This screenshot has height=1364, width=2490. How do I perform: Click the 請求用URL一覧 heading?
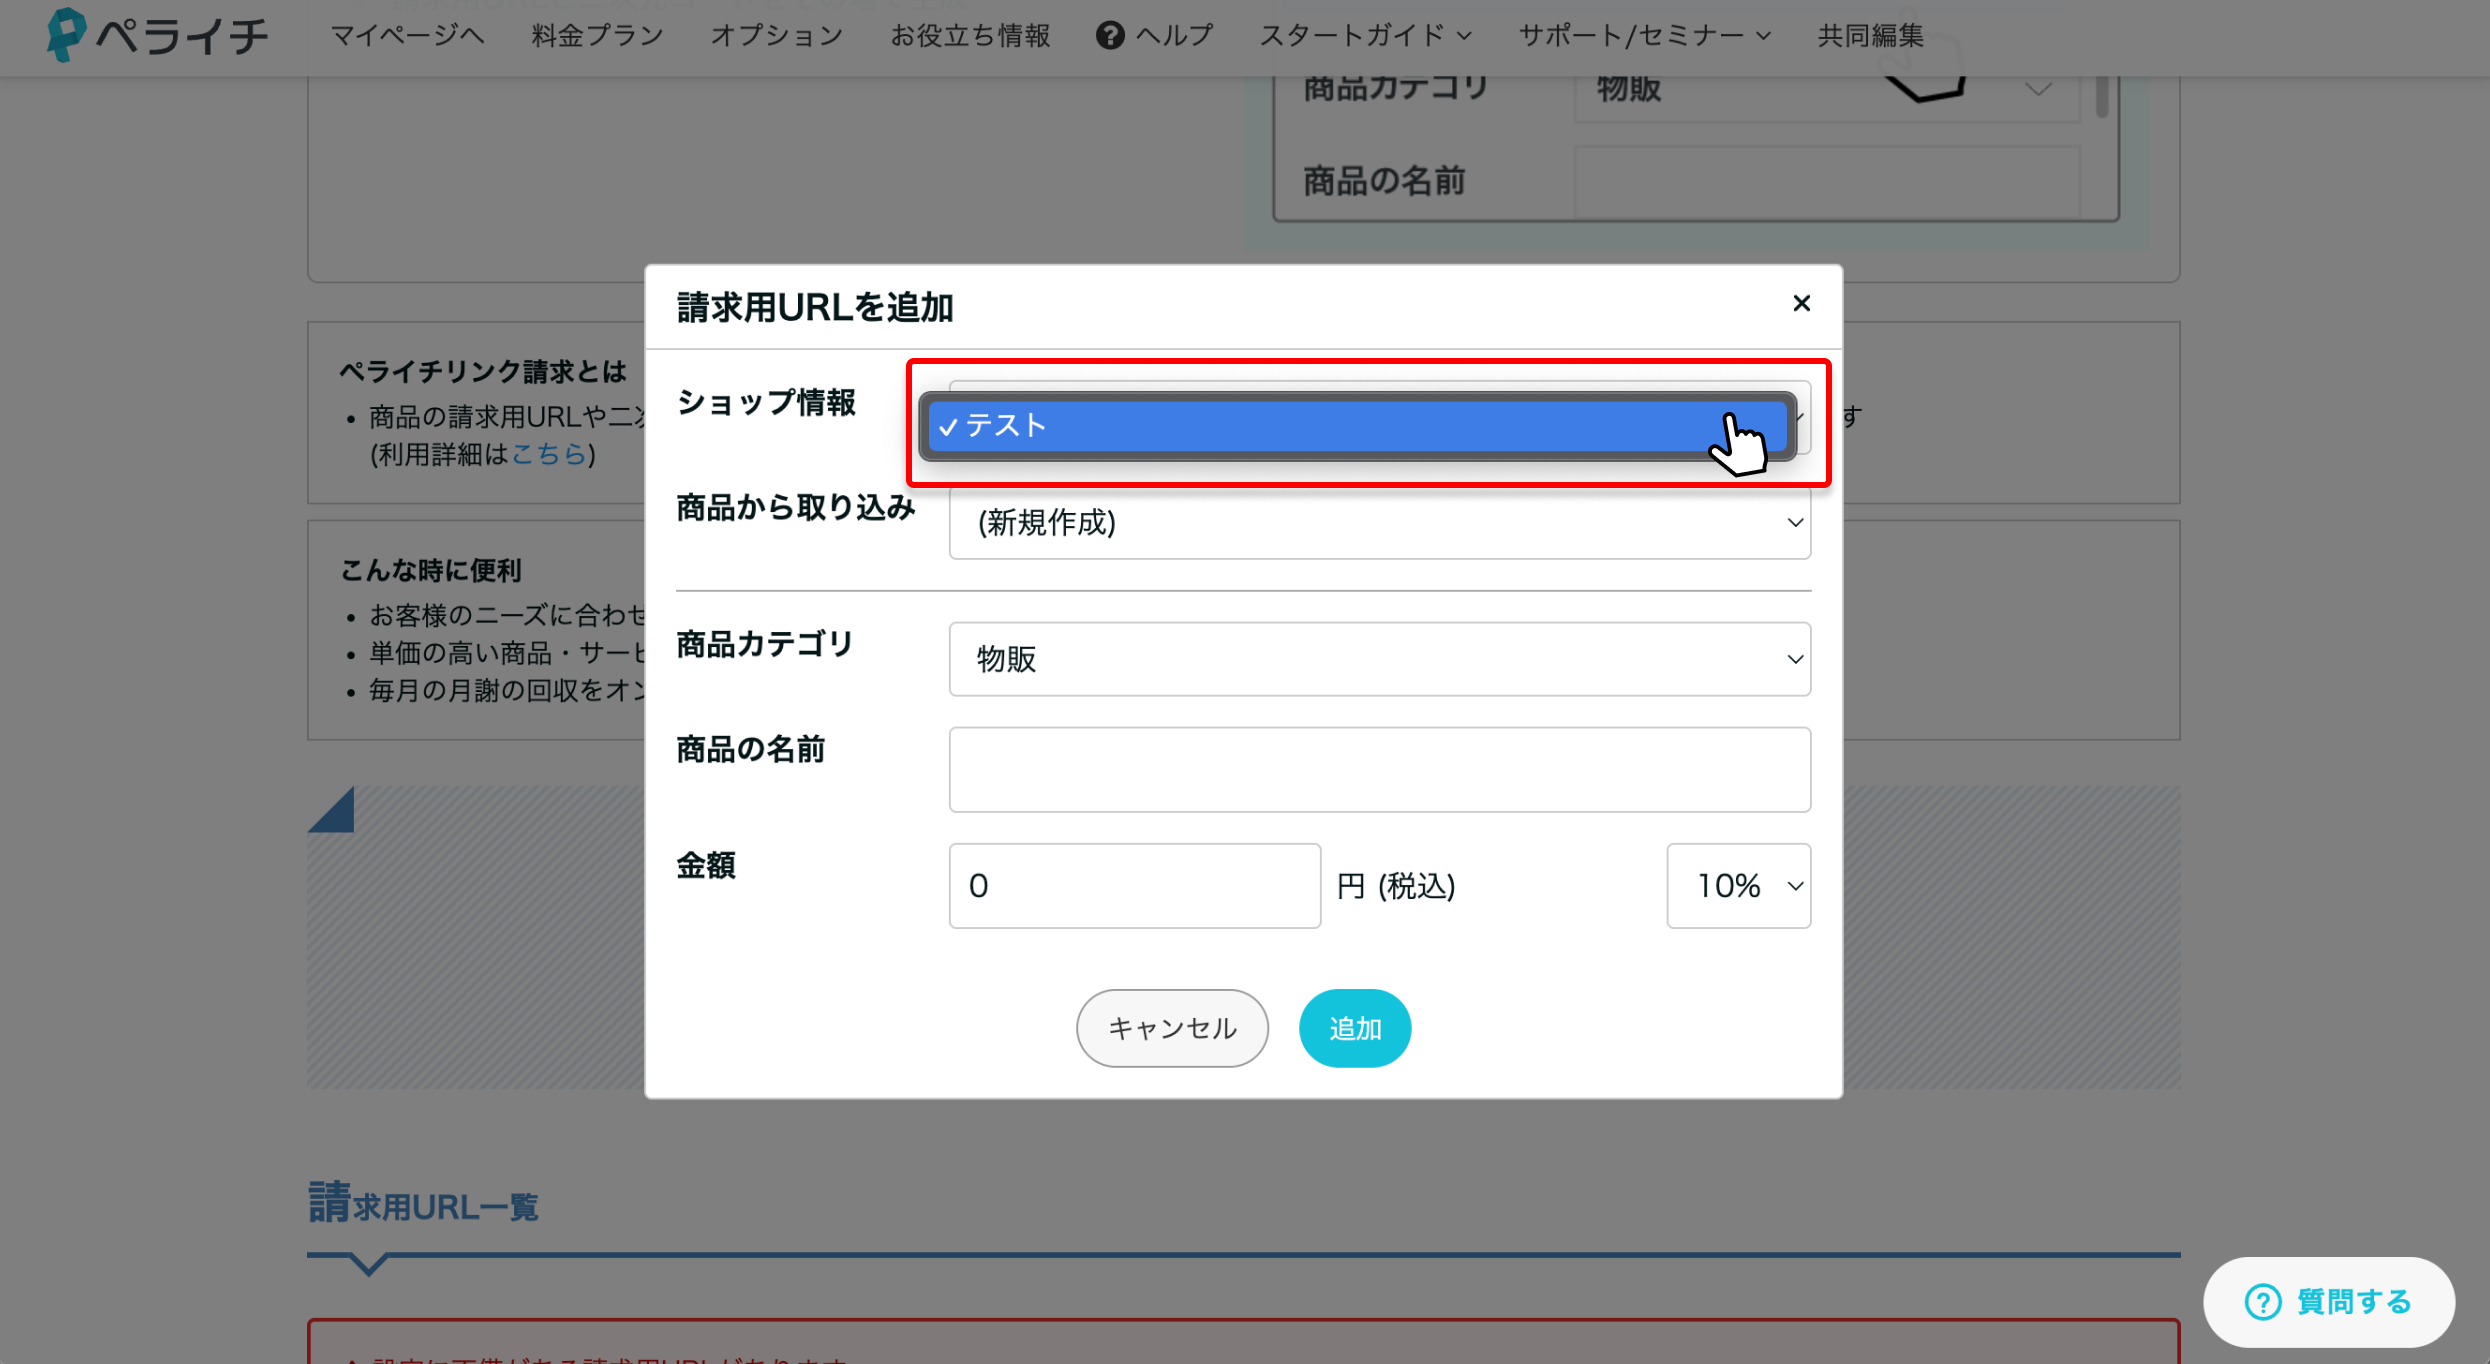[423, 1204]
